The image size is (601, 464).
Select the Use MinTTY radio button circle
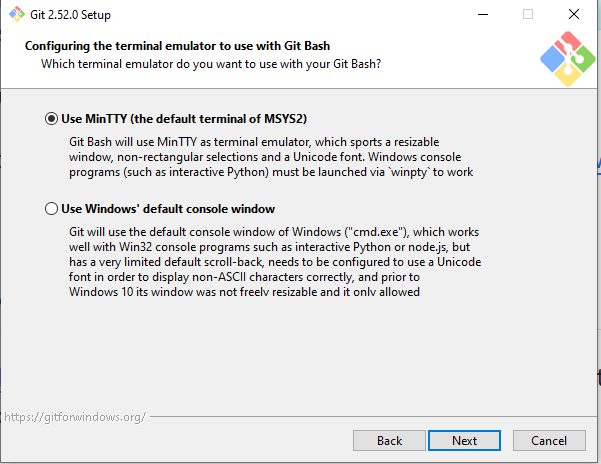tap(52, 118)
